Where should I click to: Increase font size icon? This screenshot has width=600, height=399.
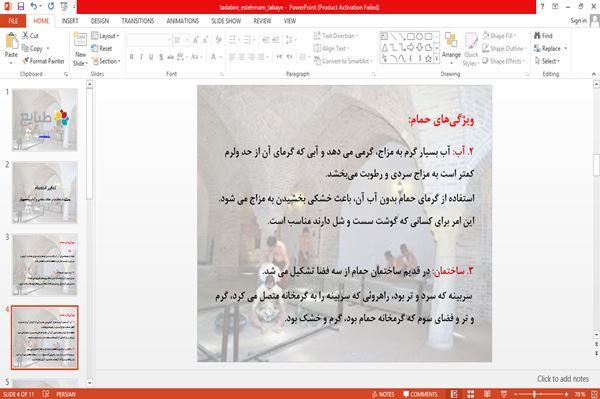pyautogui.click(x=196, y=40)
